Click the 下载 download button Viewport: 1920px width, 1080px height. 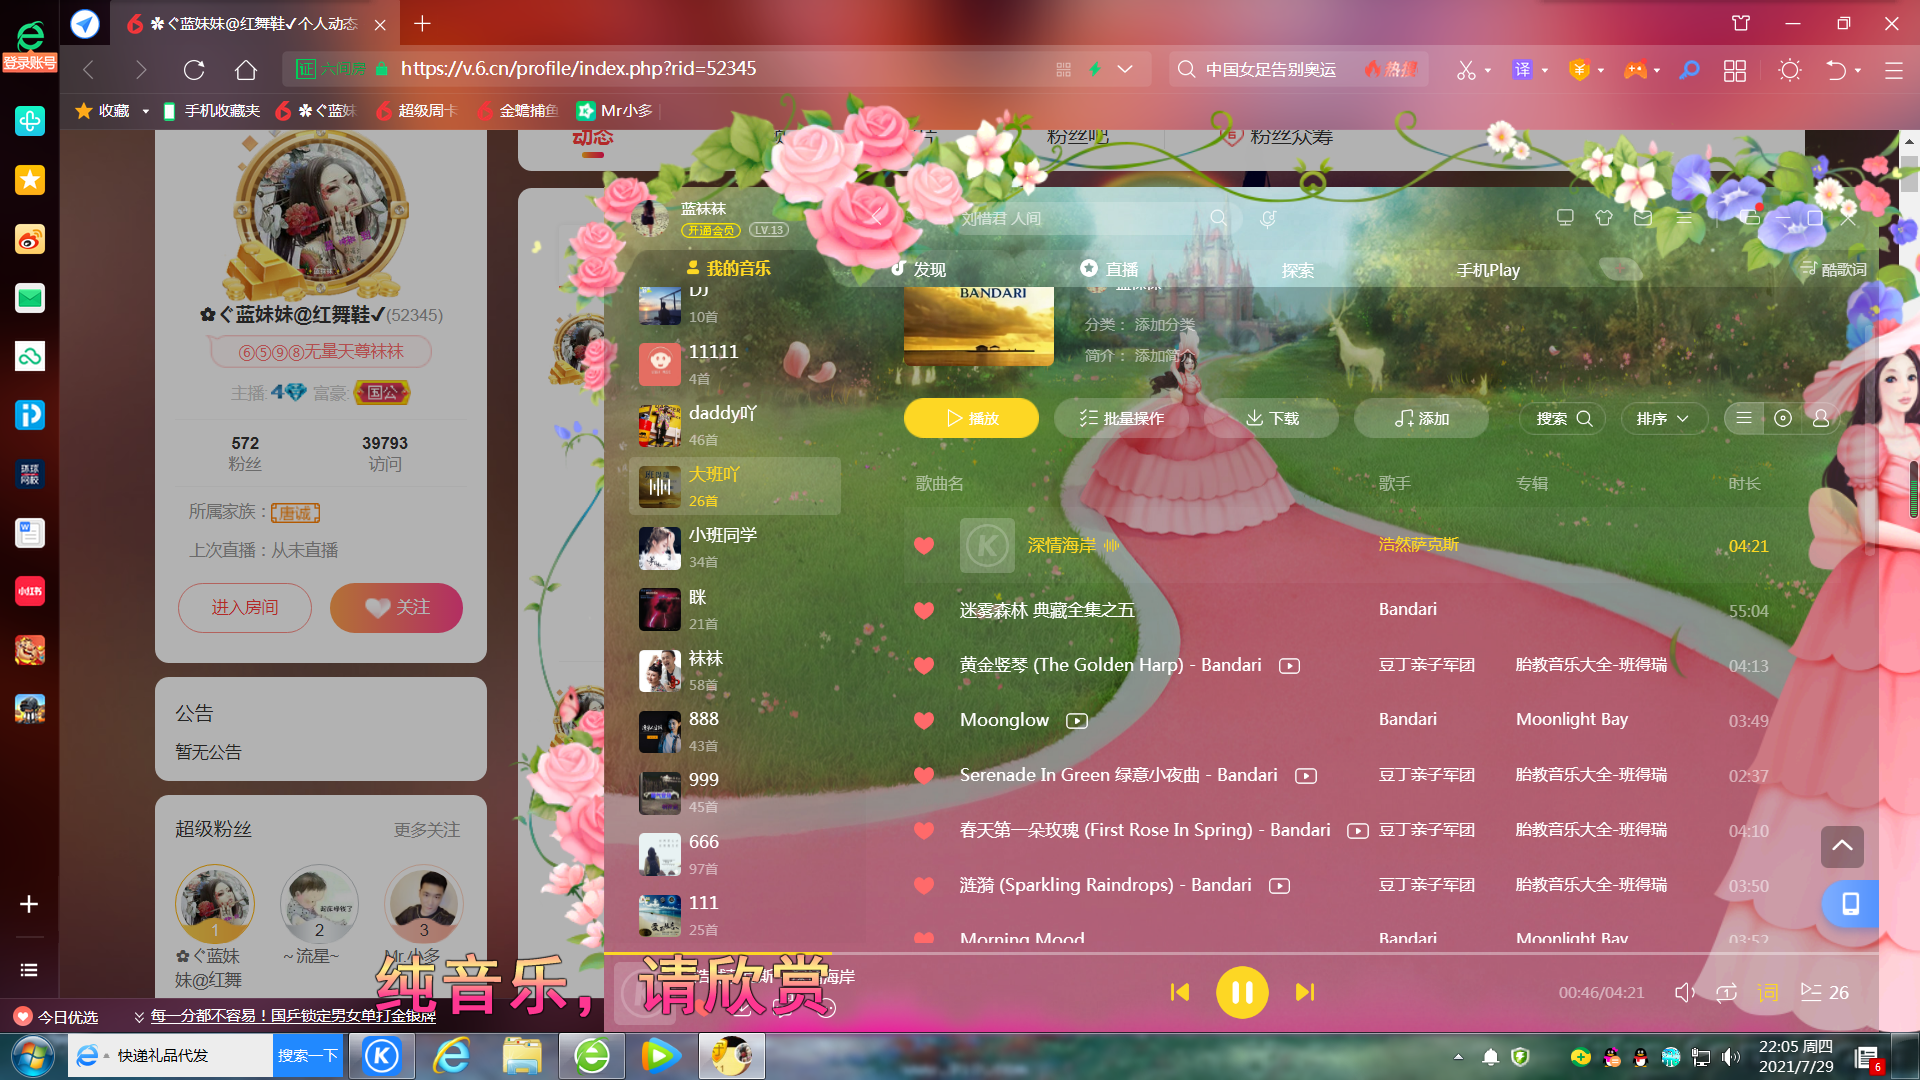(x=1271, y=418)
